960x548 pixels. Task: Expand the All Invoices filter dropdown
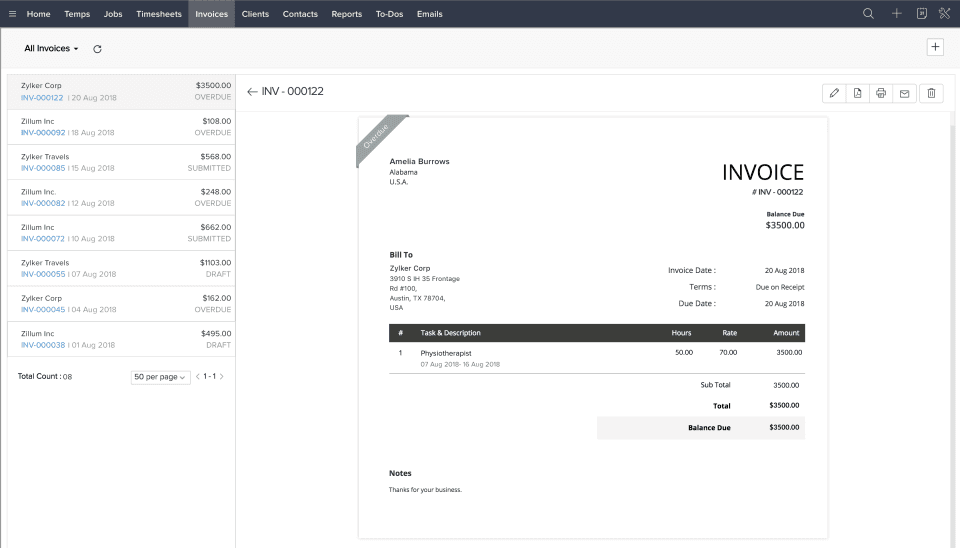[x=51, y=48]
